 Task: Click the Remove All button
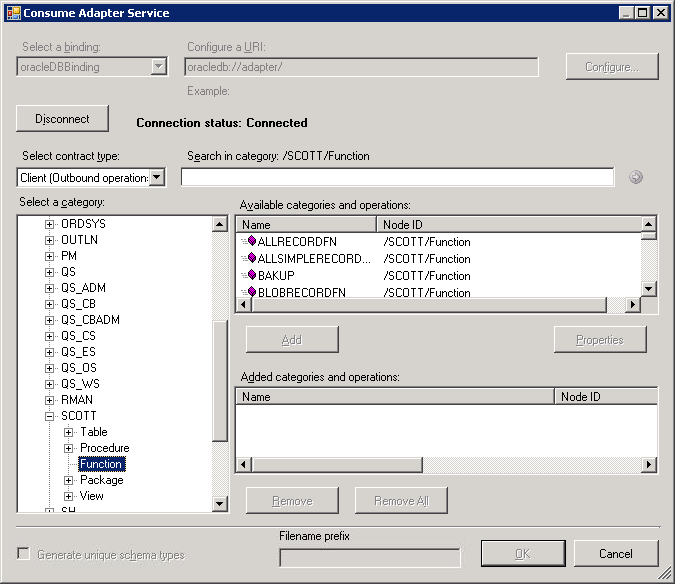pyautogui.click(x=401, y=501)
